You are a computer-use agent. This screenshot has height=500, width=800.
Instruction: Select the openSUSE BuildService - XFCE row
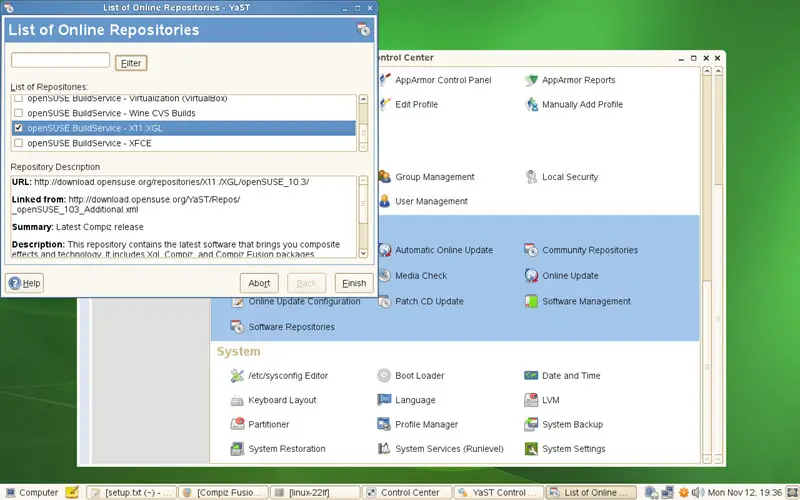click(x=184, y=143)
